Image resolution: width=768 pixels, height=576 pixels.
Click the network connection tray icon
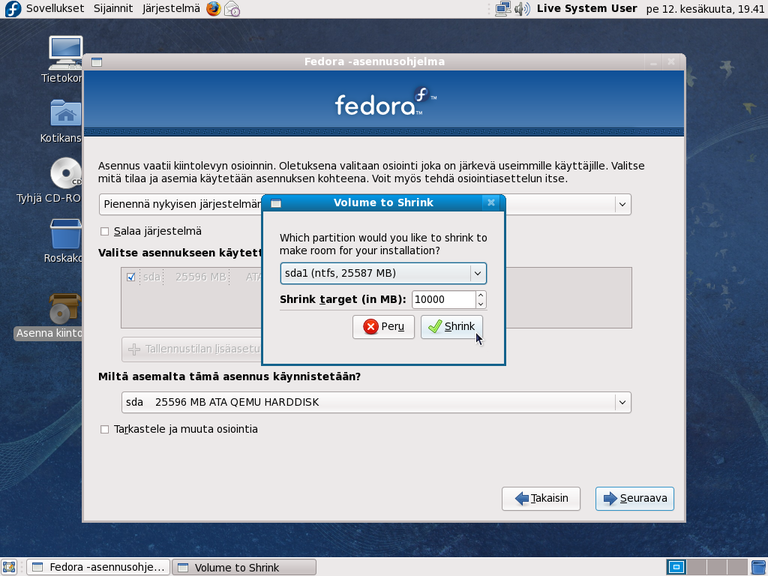point(503,9)
